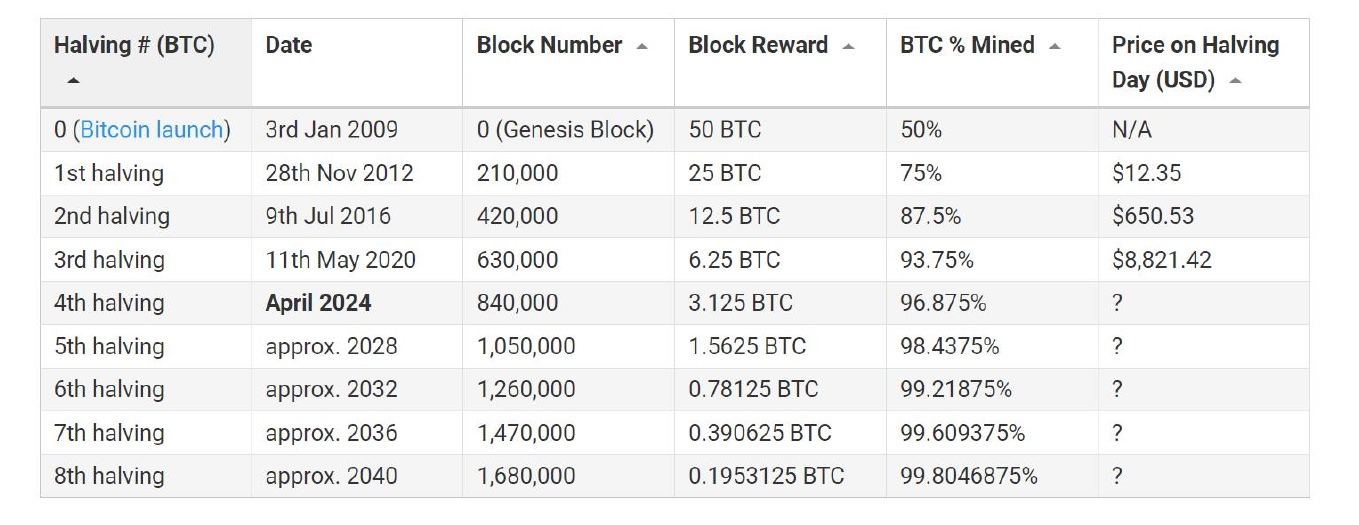Select the Date column header

coord(289,46)
